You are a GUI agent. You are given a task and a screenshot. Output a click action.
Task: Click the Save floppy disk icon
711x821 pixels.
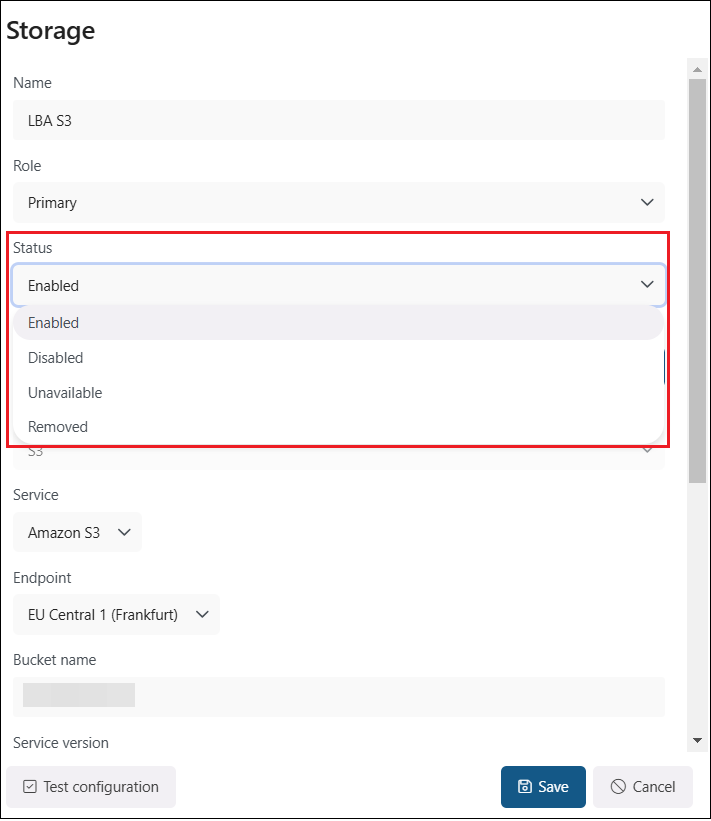(525, 787)
